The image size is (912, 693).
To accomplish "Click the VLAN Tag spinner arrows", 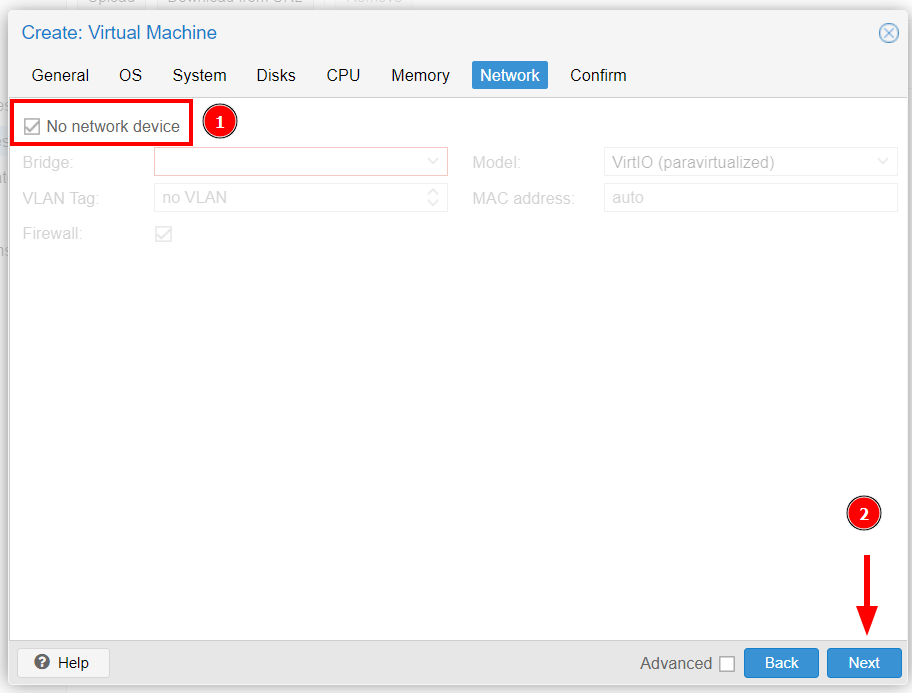I will point(433,198).
